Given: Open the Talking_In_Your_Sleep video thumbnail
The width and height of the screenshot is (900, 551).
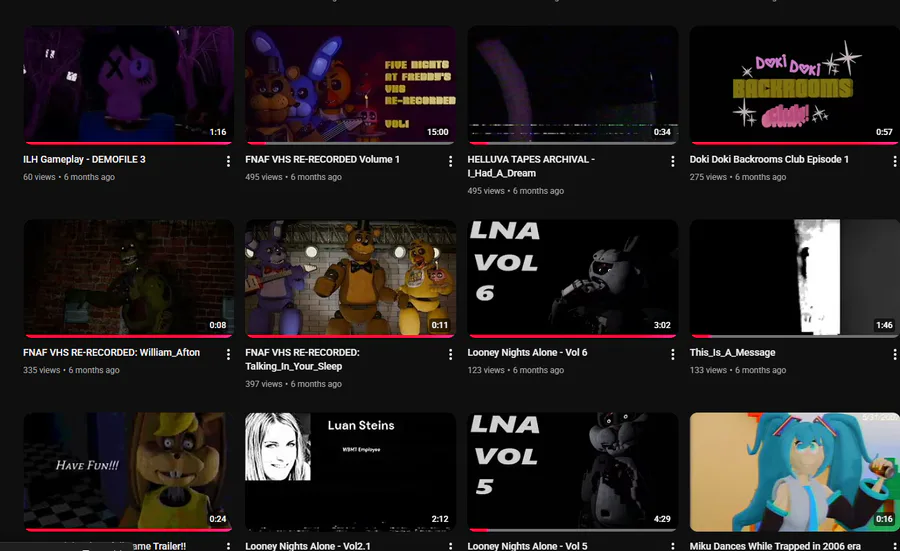Looking at the screenshot, I should tap(351, 278).
